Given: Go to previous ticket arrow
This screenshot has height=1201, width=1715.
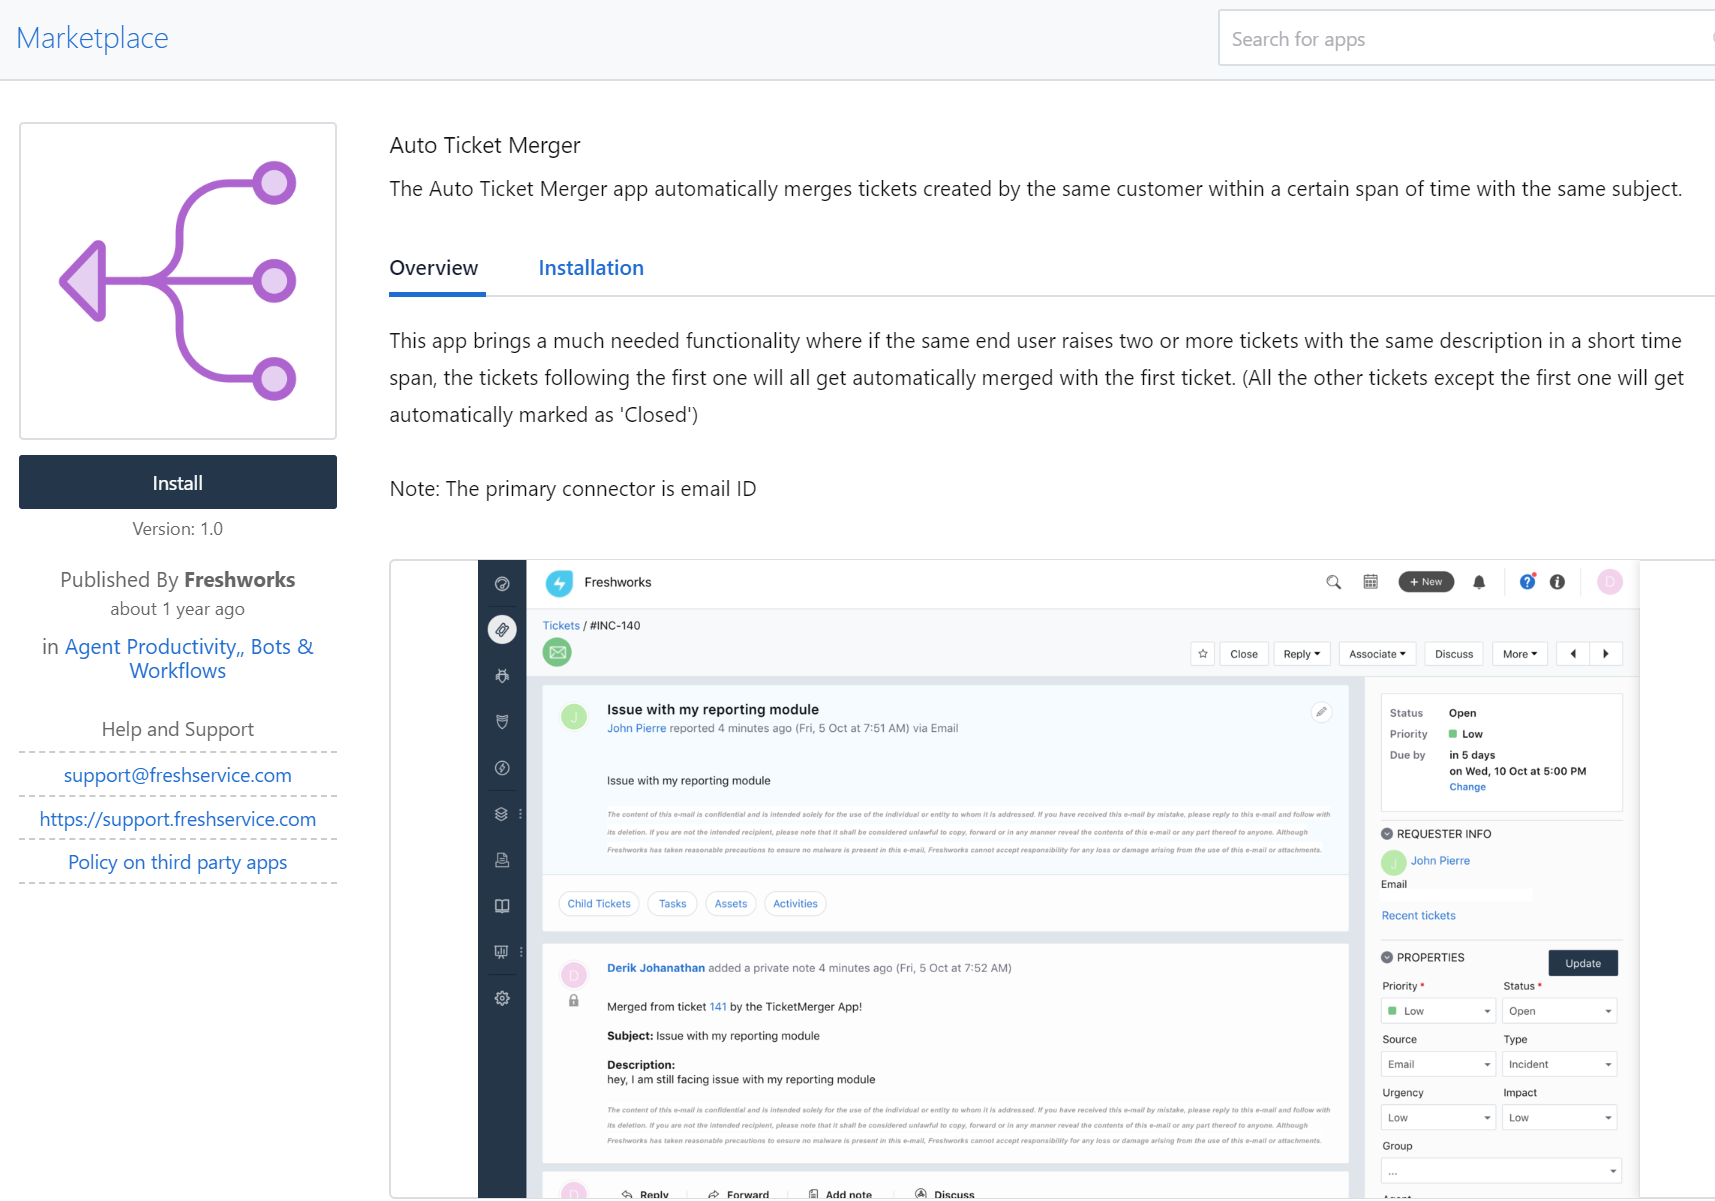Looking at the screenshot, I should [x=1573, y=654].
